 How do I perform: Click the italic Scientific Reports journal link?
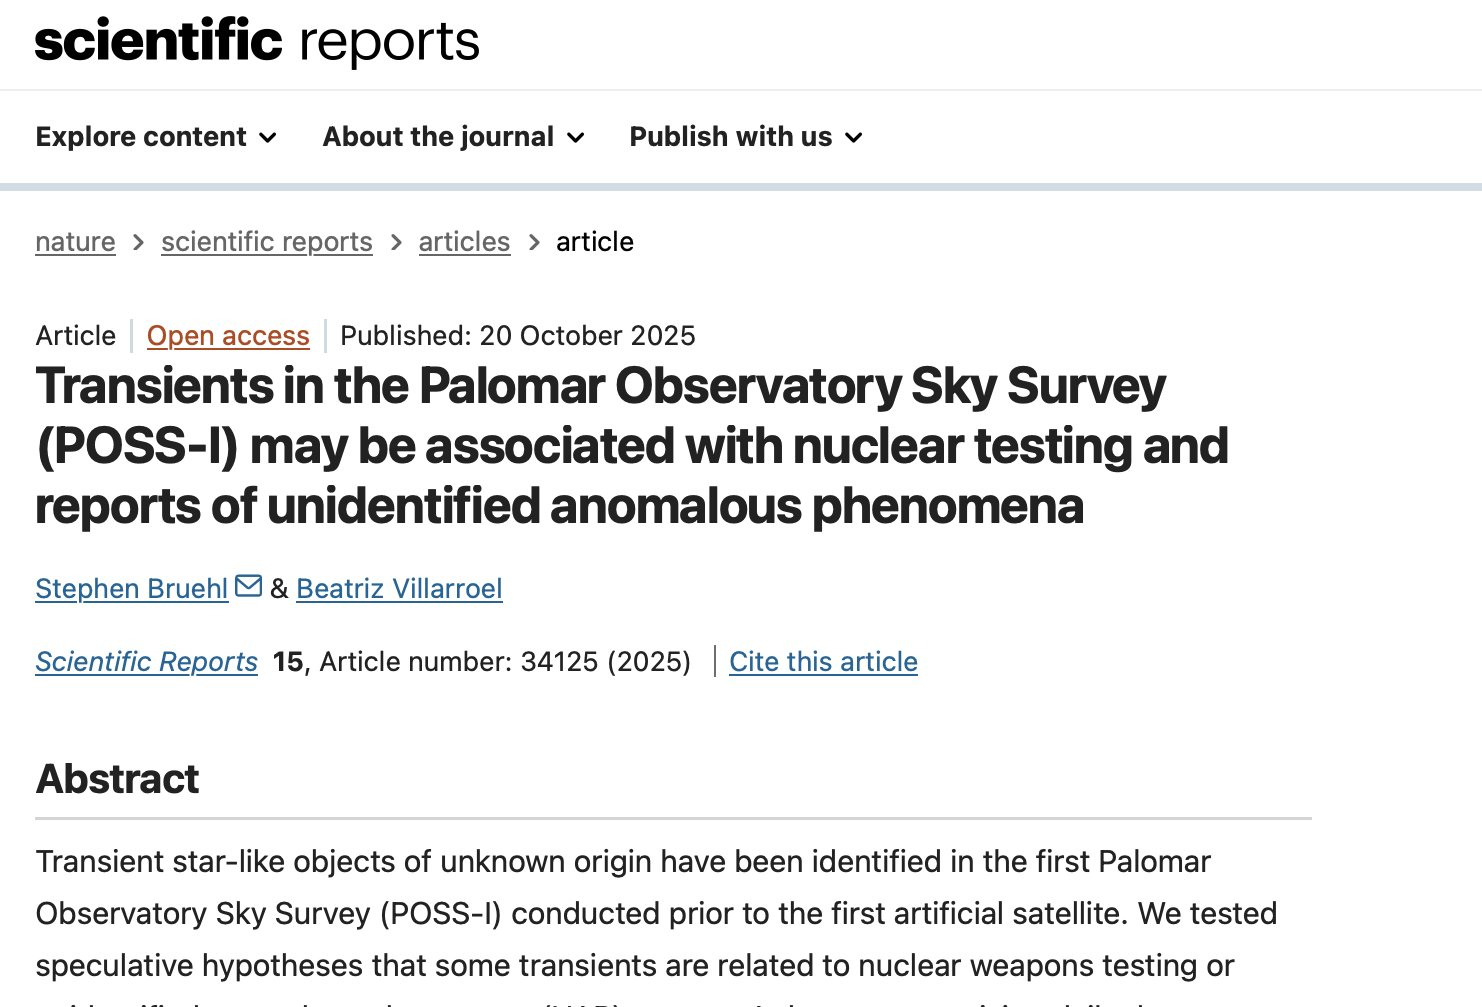pos(146,662)
